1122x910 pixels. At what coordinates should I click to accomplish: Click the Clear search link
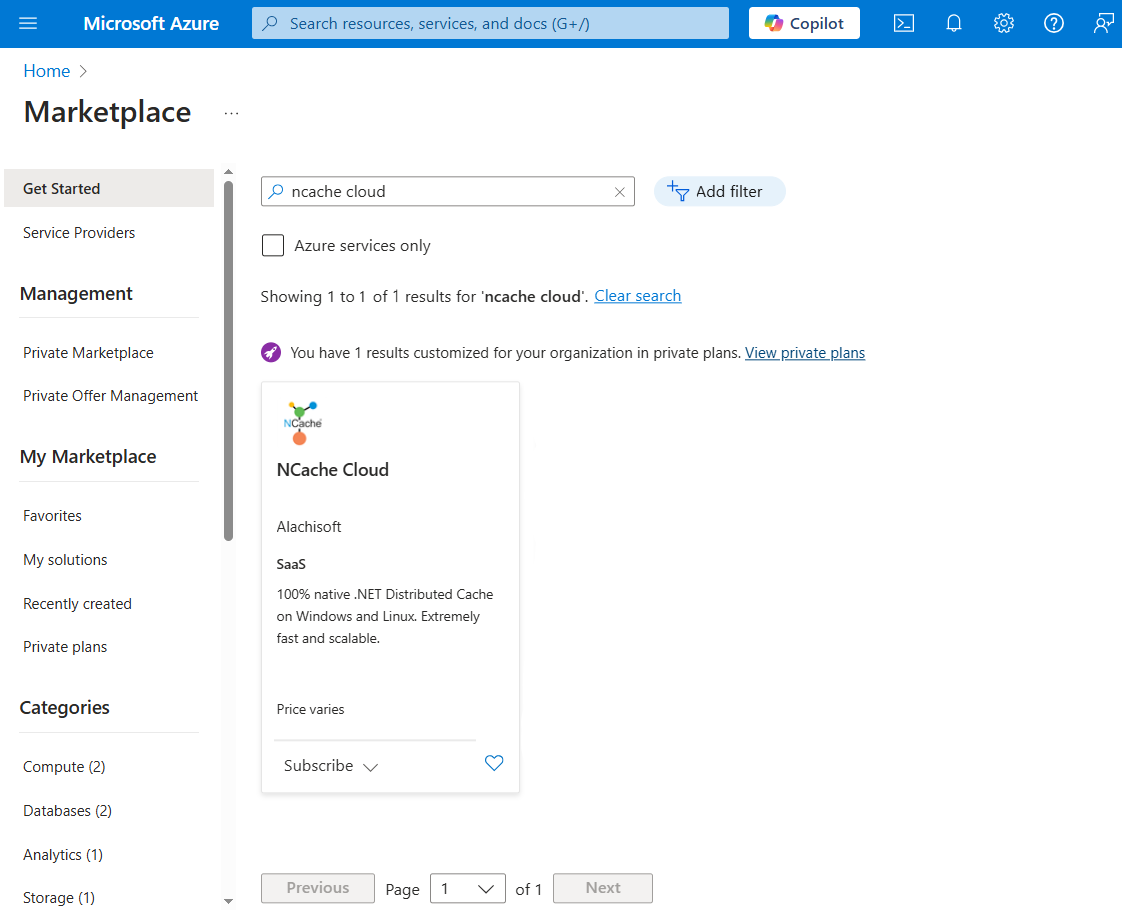click(638, 296)
